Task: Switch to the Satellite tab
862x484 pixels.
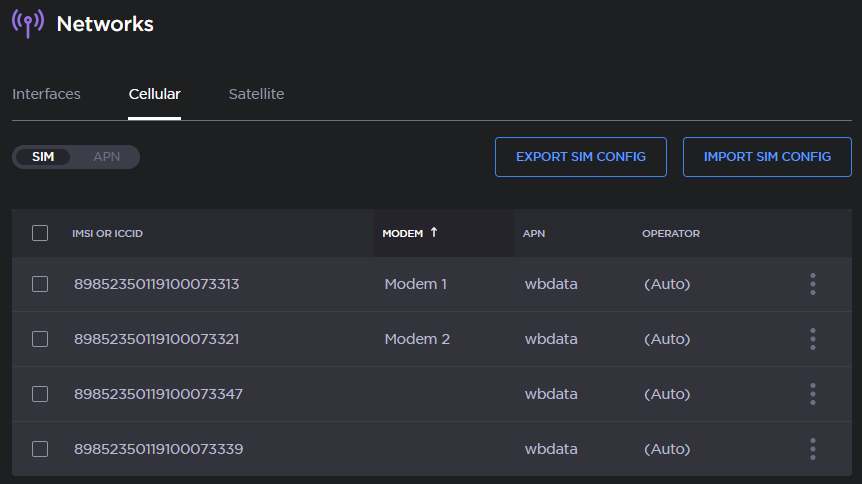Action: (256, 94)
